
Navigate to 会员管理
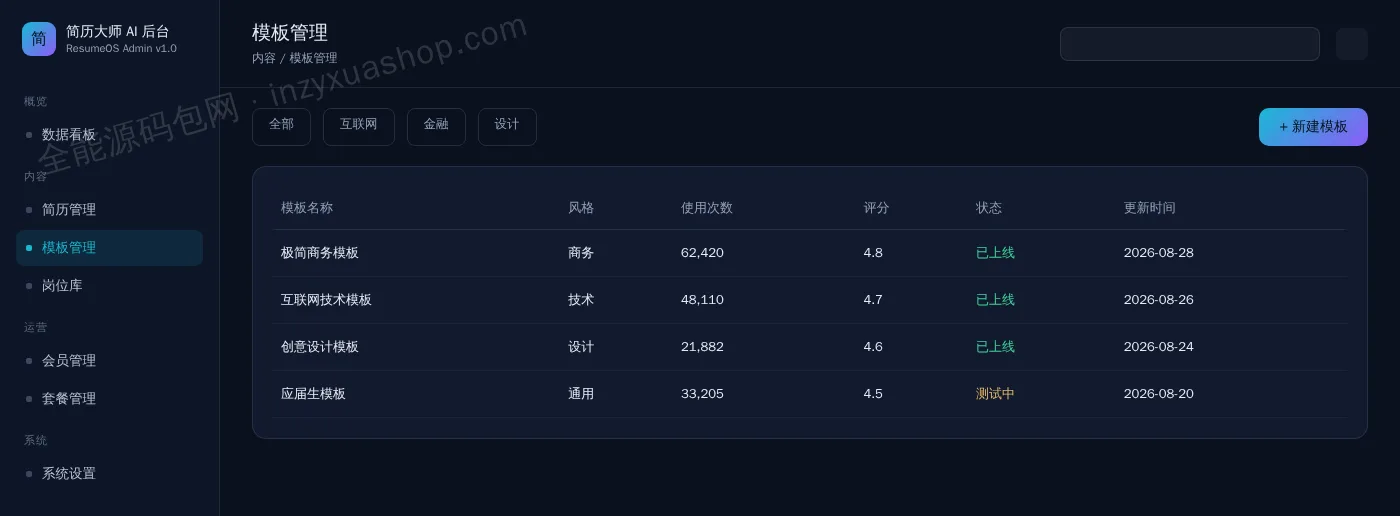point(109,361)
